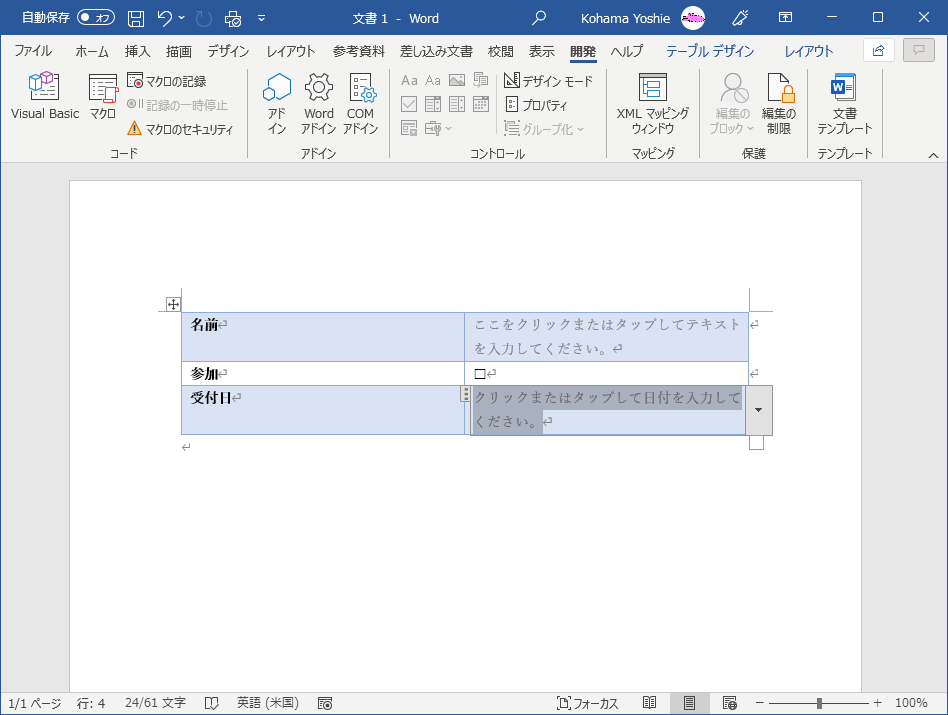Open the date picker dropdown arrow
Image resolution: width=948 pixels, height=715 pixels.
pyautogui.click(x=759, y=410)
